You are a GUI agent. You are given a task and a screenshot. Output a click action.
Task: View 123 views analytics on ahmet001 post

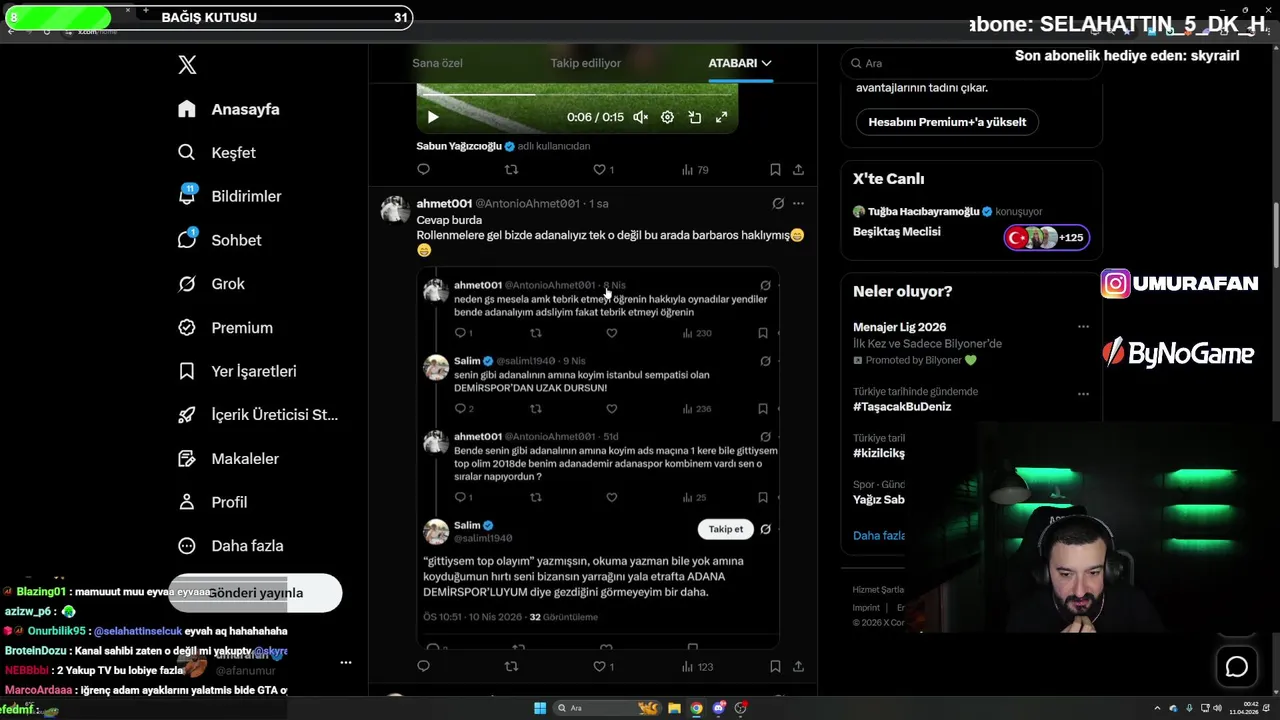pos(697,666)
